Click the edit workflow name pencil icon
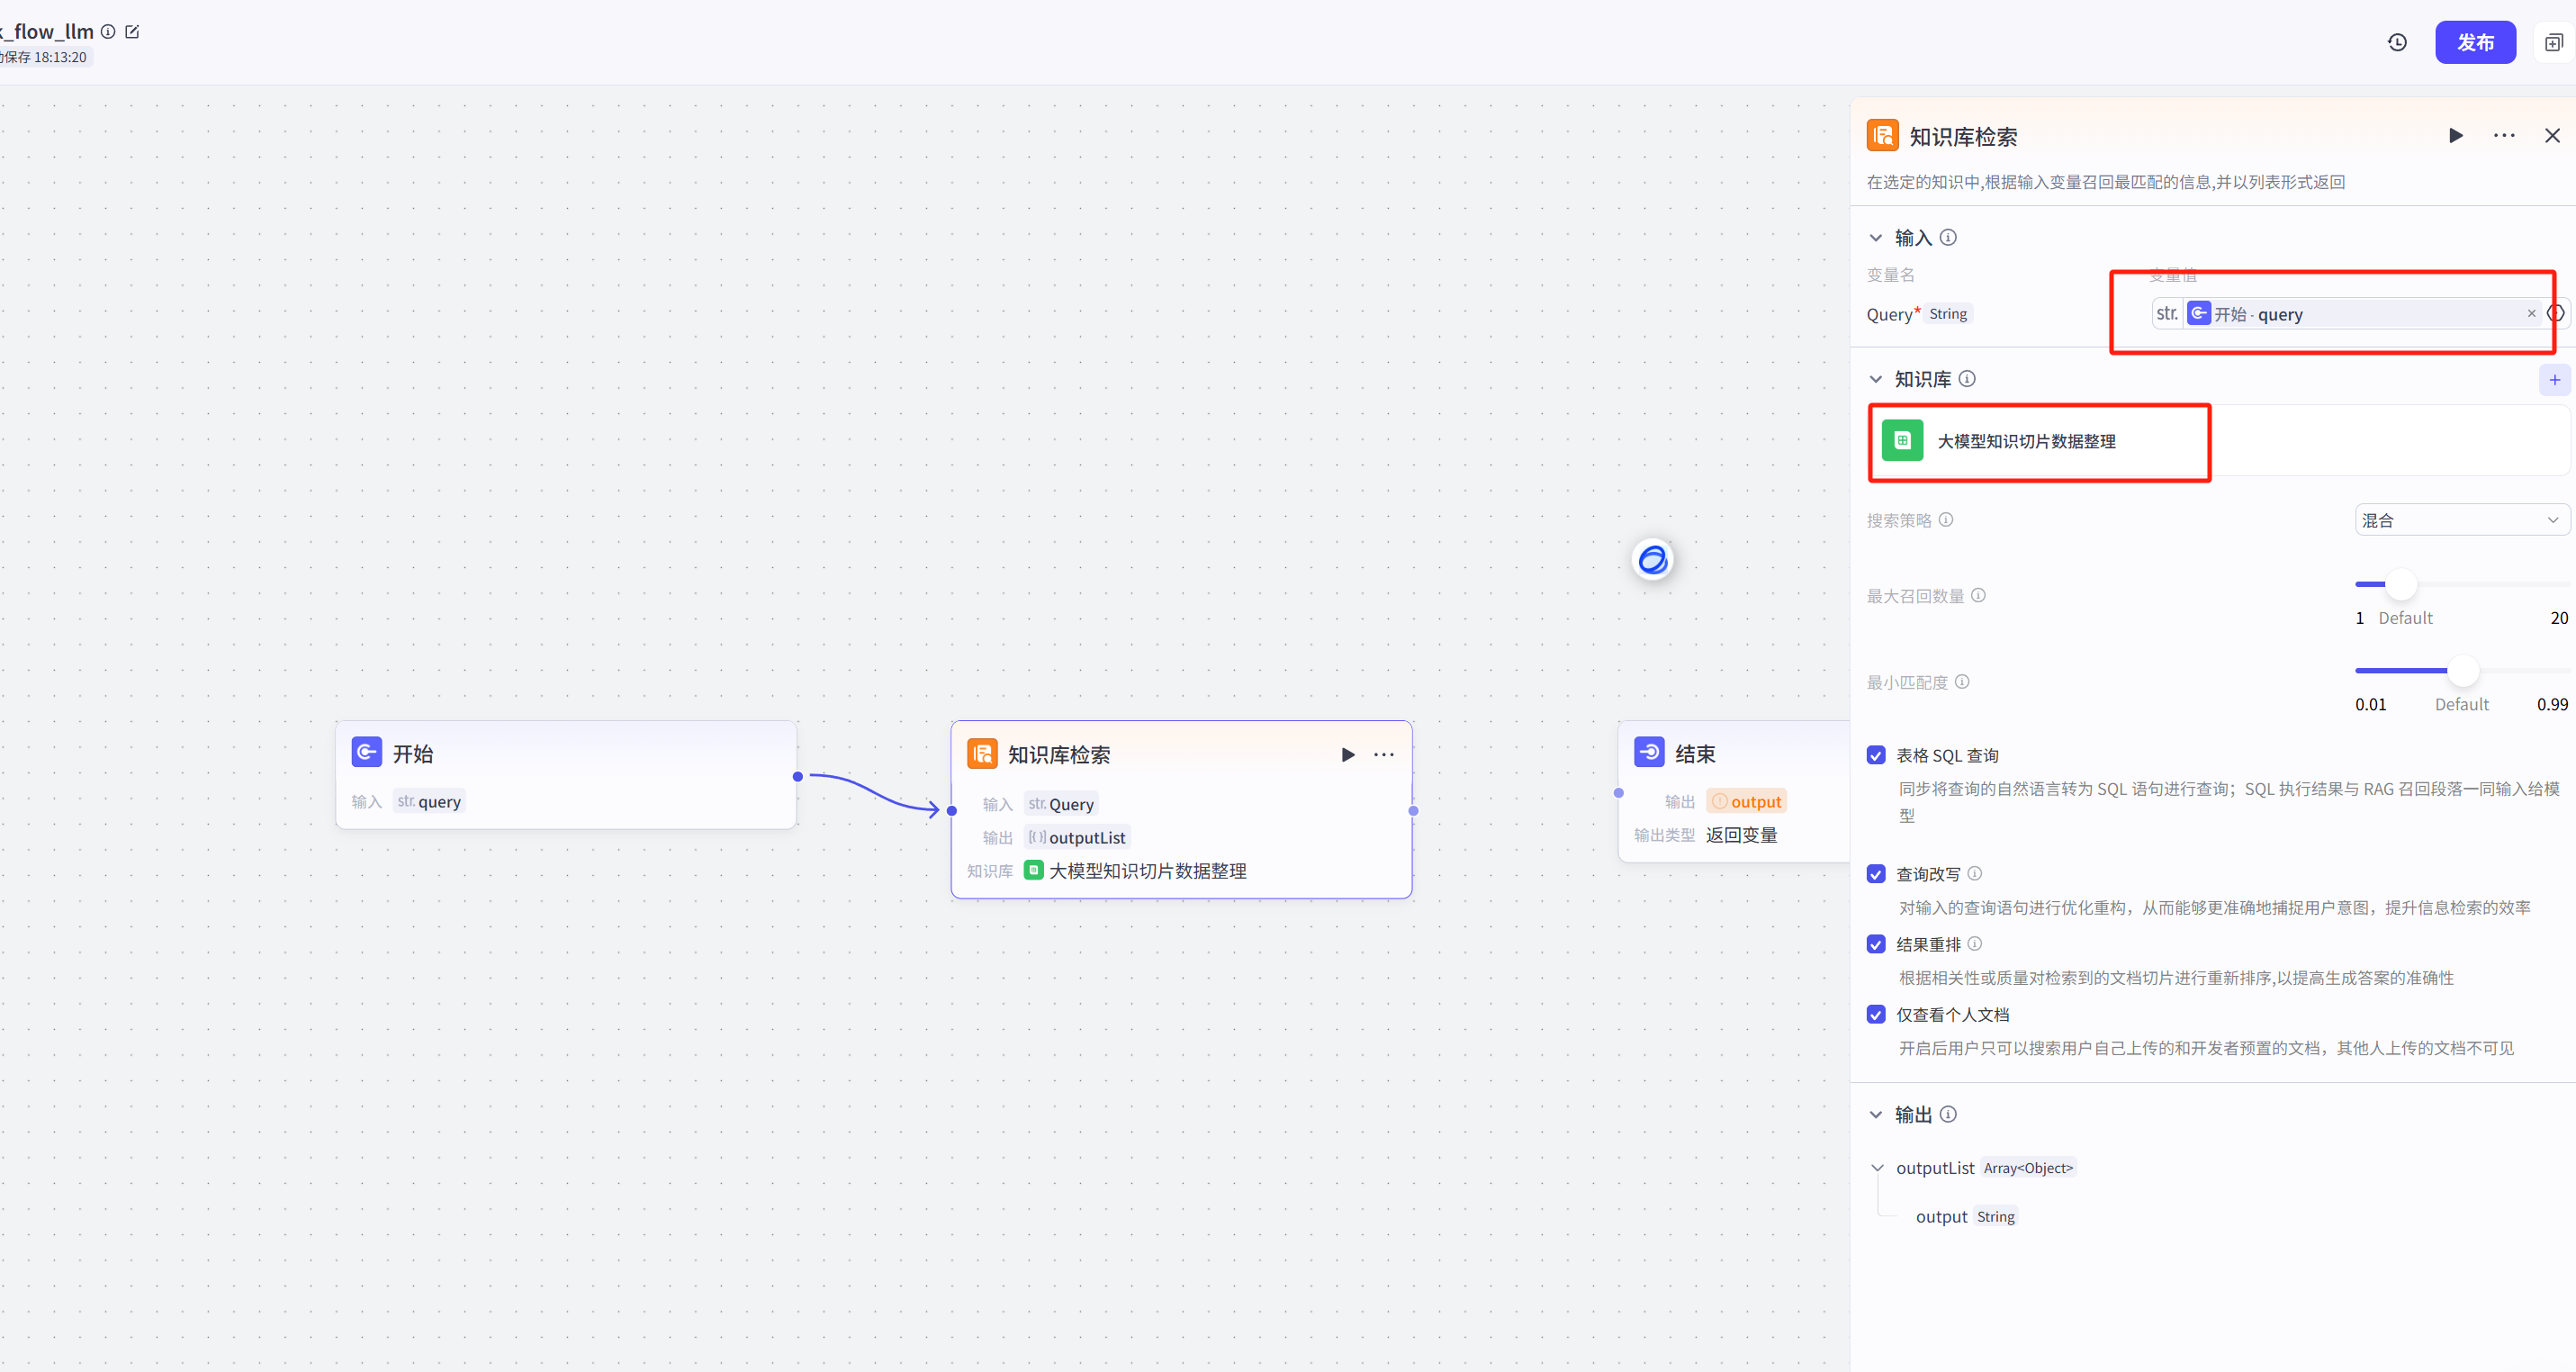Viewport: 2576px width, 1372px height. [132, 32]
